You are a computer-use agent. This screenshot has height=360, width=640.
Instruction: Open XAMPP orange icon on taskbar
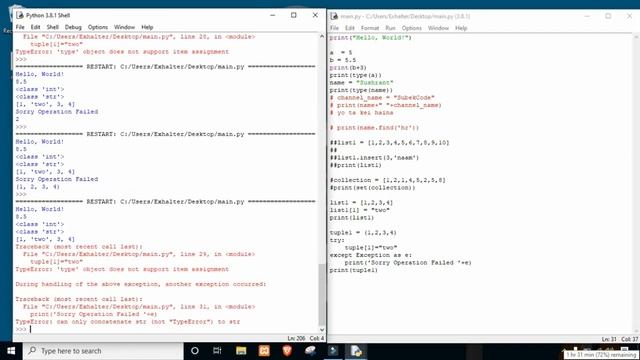tap(264, 351)
